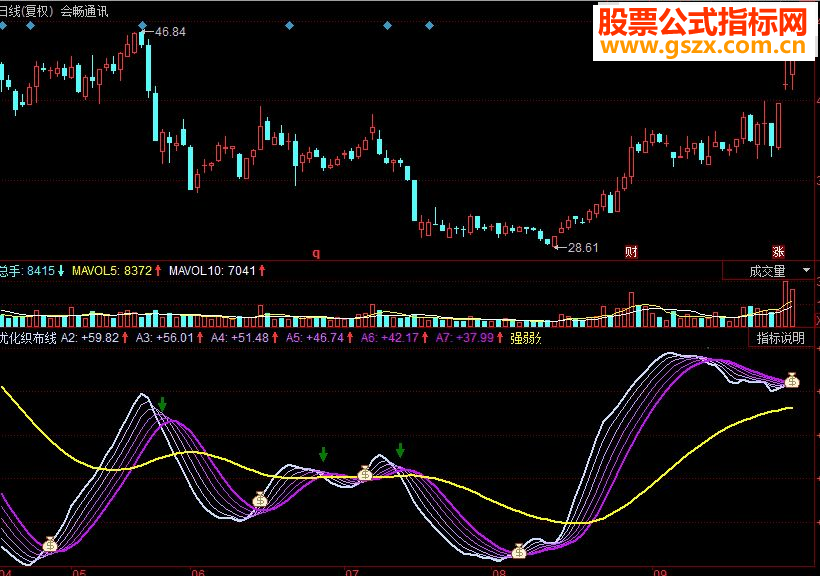Open the 指标说明 panel
The image size is (820, 576).
pos(778,338)
